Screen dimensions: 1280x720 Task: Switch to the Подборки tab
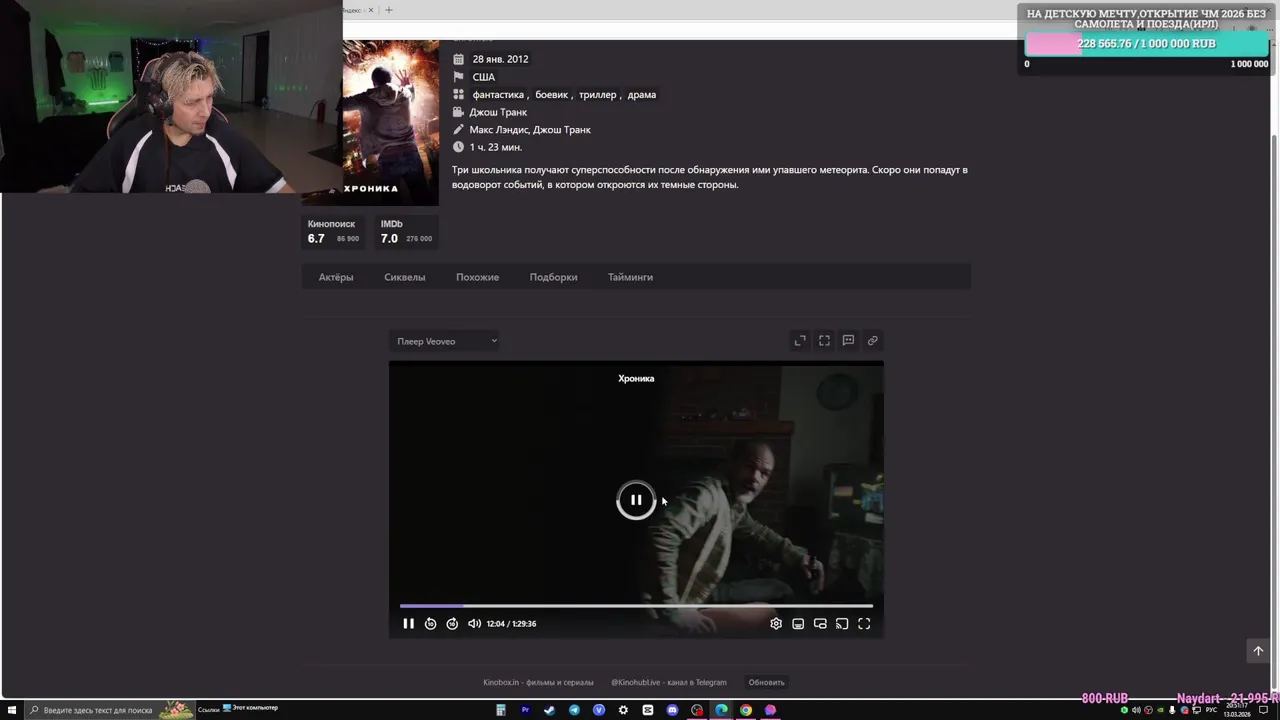[x=553, y=277]
